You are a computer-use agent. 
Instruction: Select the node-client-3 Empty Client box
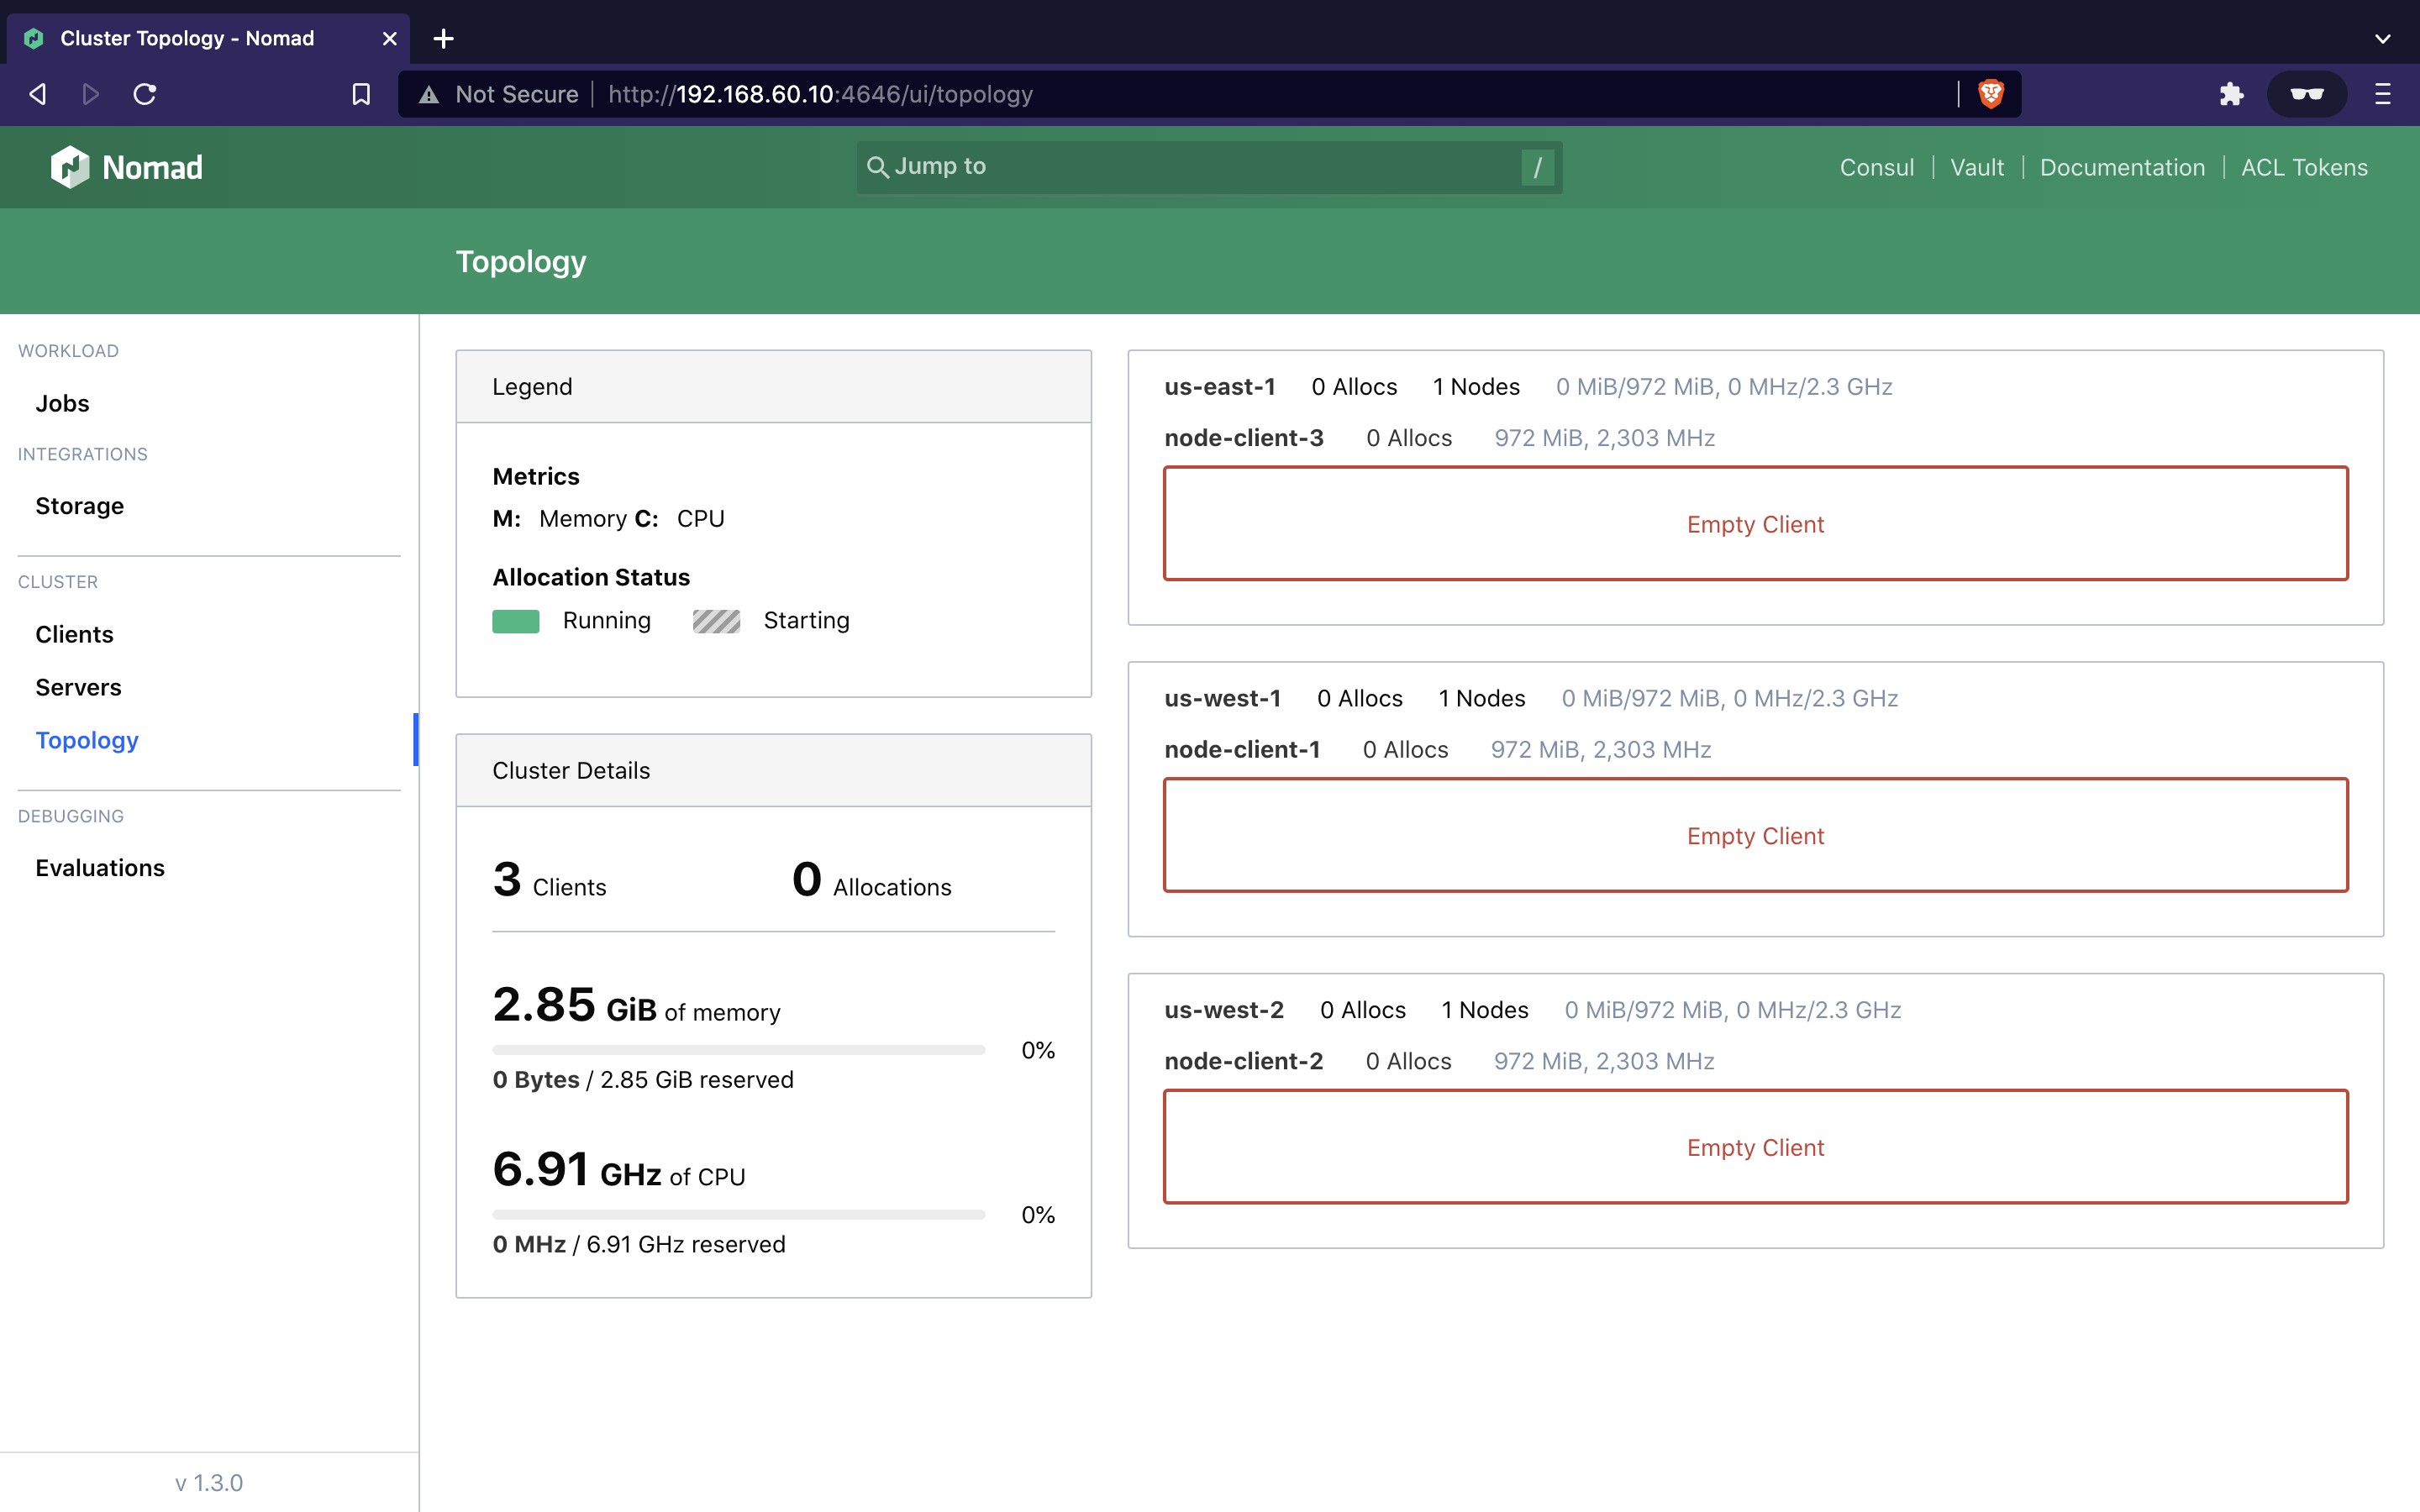1755,523
